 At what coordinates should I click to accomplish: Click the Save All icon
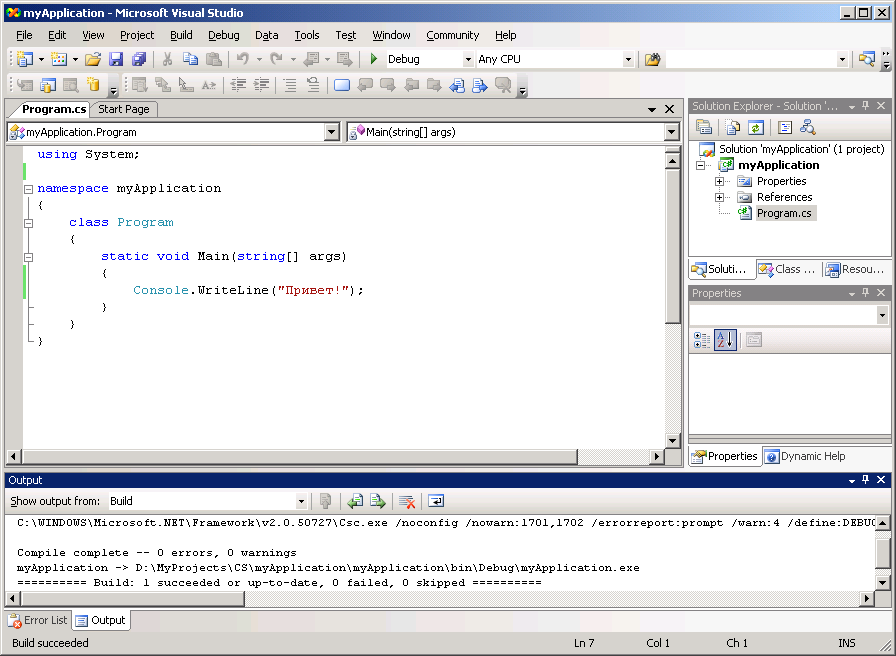coord(139,59)
